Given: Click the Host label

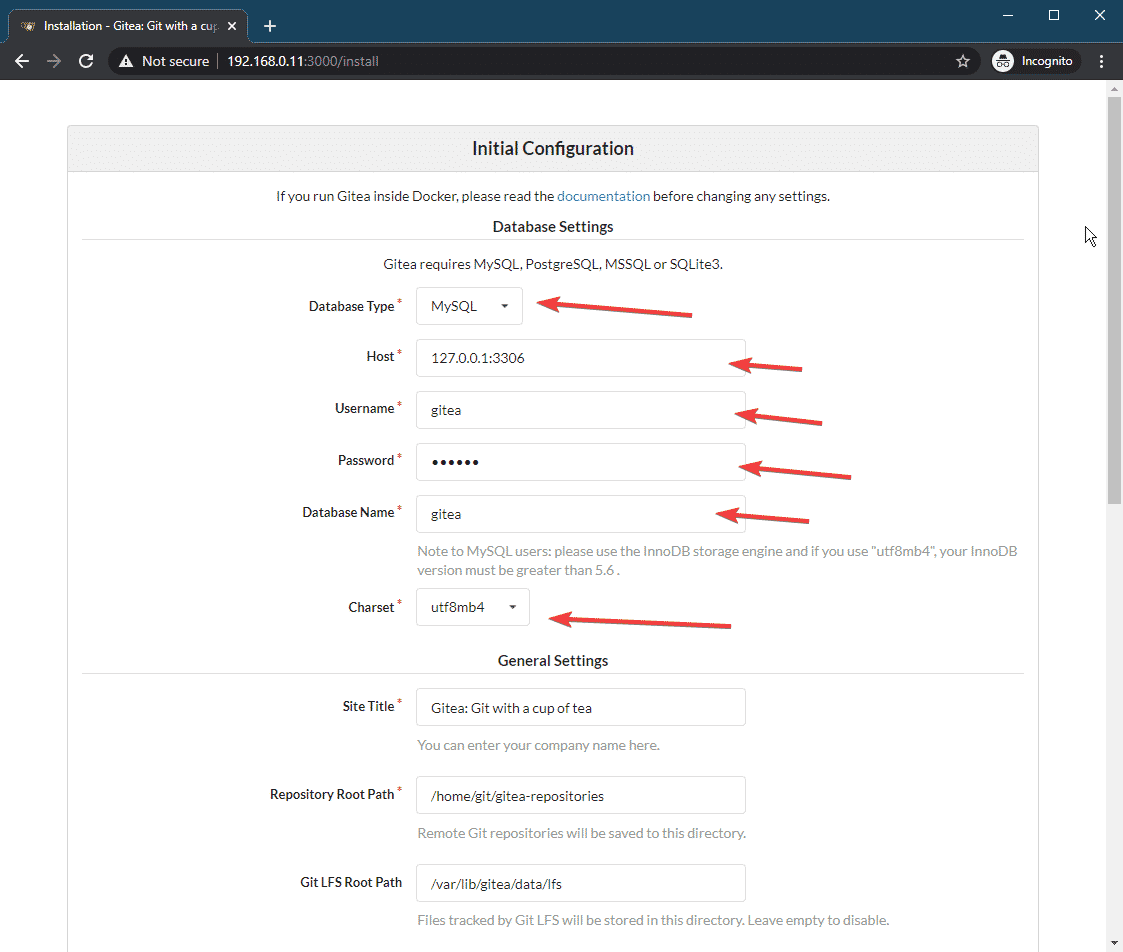Looking at the screenshot, I should (x=380, y=356).
